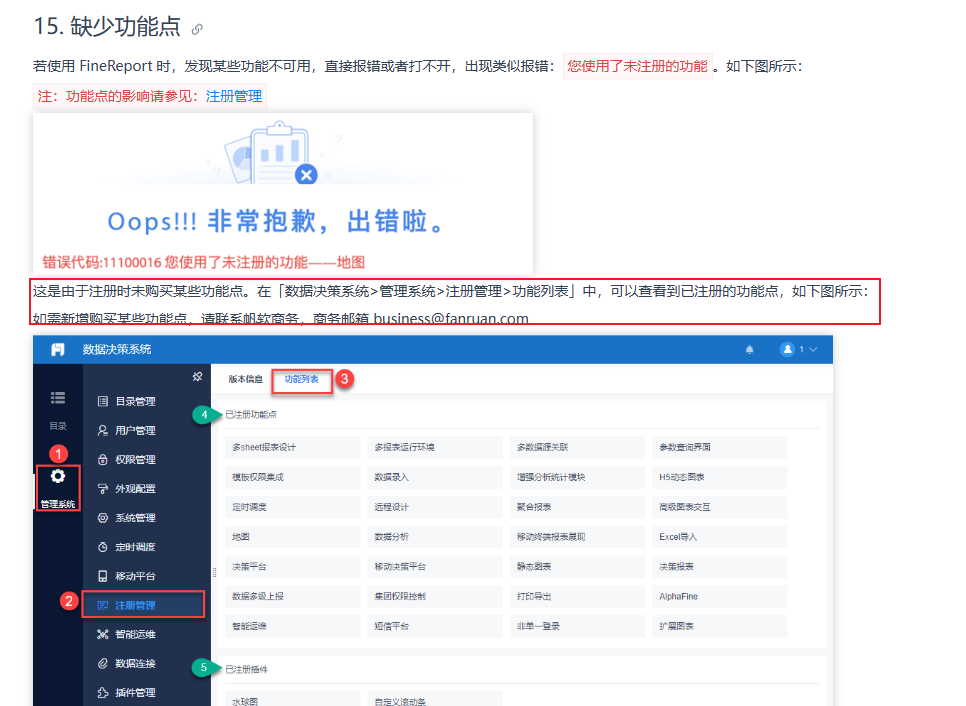This screenshot has height=706, width=966.
Task: Expand the user account dropdown chevron
Action: [x=813, y=349]
